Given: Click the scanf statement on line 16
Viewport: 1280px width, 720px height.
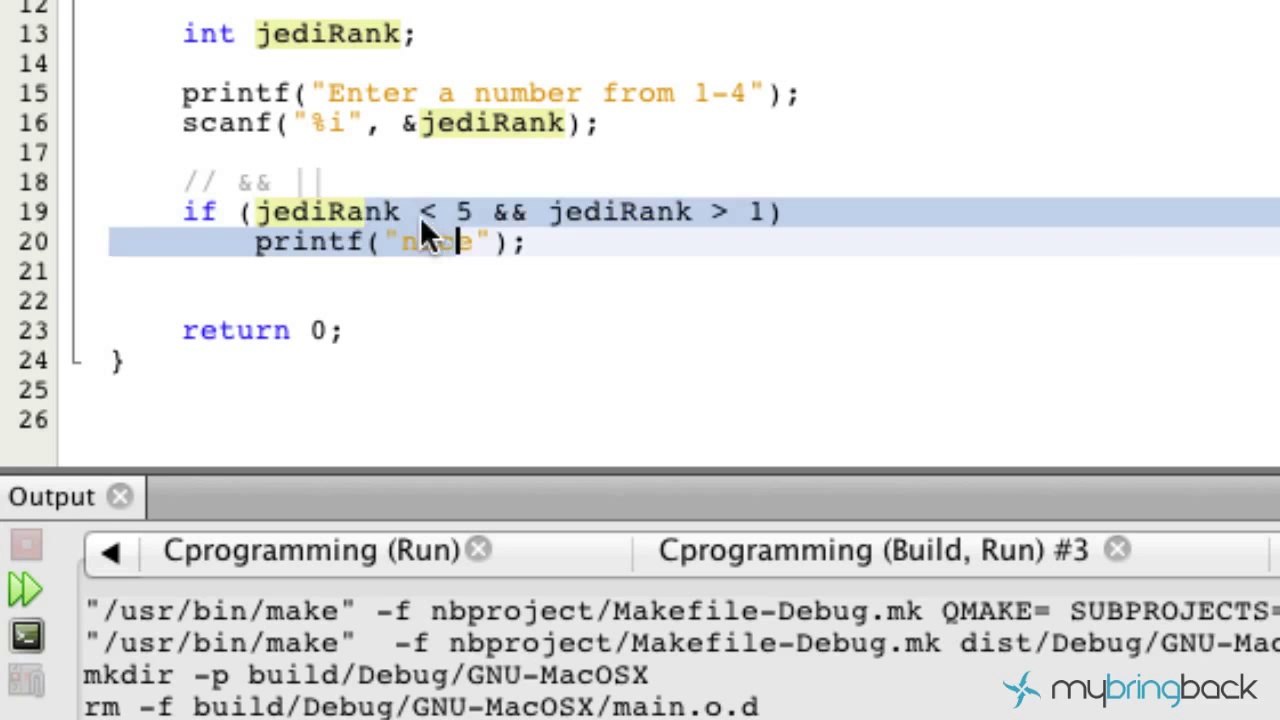Looking at the screenshot, I should 390,124.
